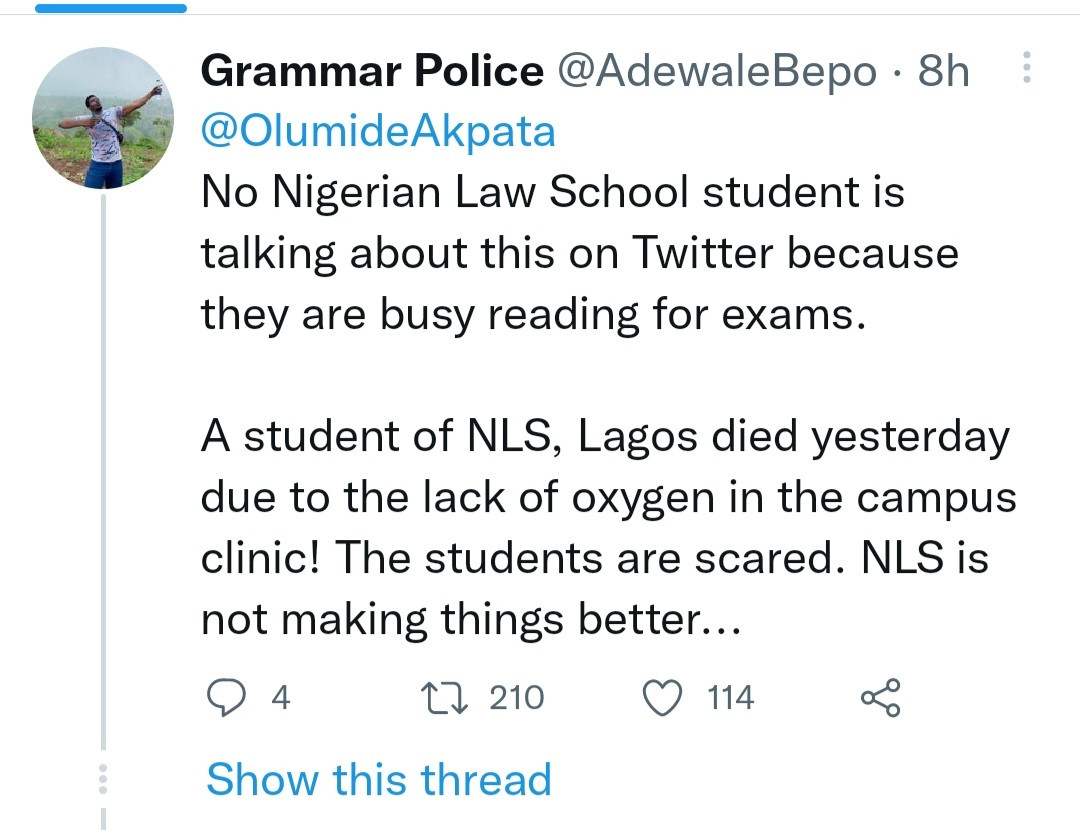Click Show this thread
The width and height of the screenshot is (1080, 830).
coord(378,779)
